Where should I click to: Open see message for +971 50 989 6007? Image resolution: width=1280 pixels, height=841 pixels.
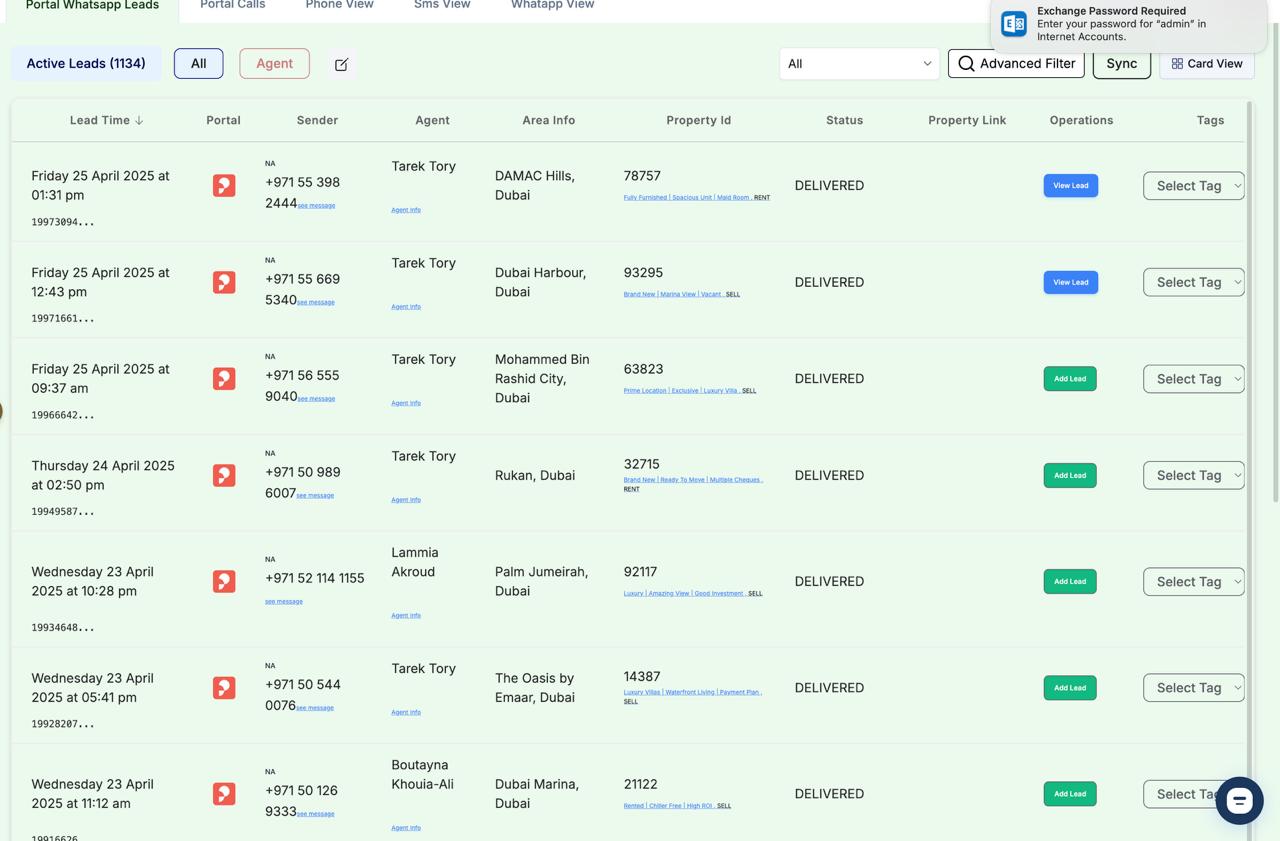(x=315, y=495)
